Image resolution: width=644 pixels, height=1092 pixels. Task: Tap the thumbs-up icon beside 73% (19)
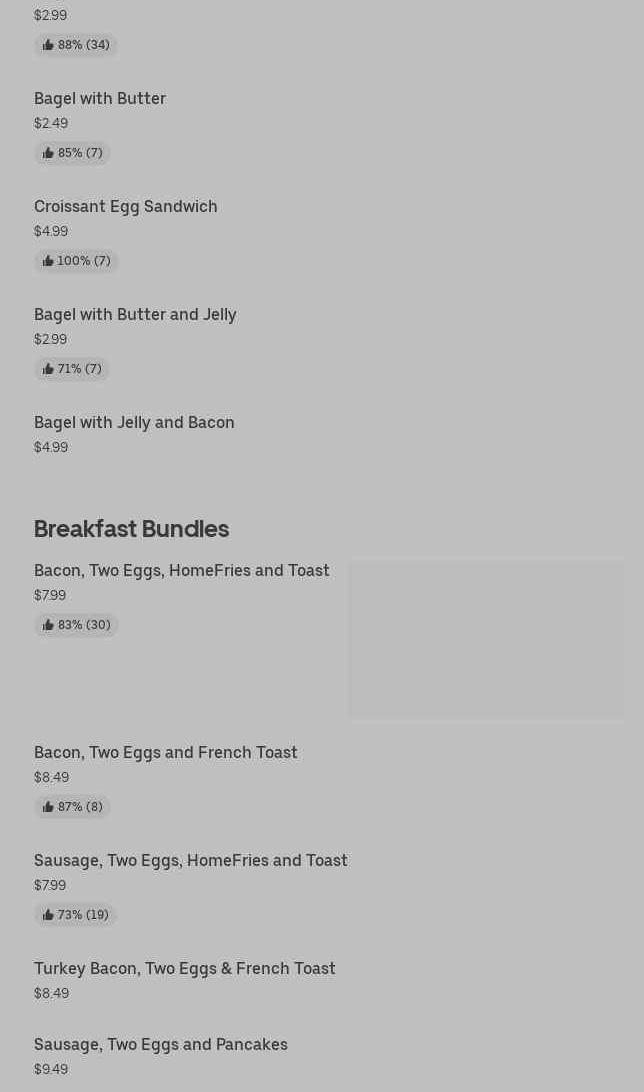click(48, 915)
